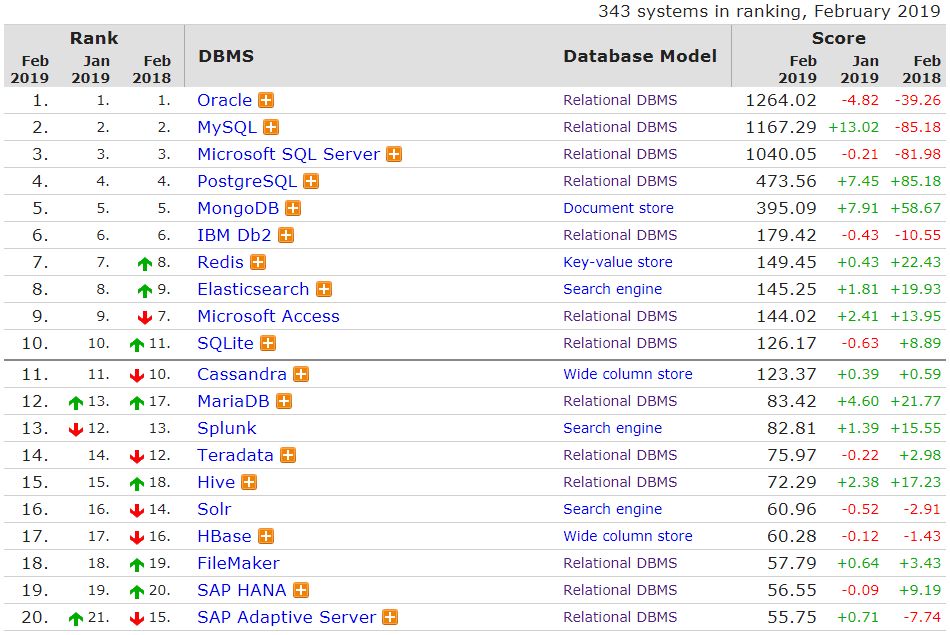Click Search engine model link for Elasticsearch
This screenshot has height=635, width=950.
coord(612,289)
